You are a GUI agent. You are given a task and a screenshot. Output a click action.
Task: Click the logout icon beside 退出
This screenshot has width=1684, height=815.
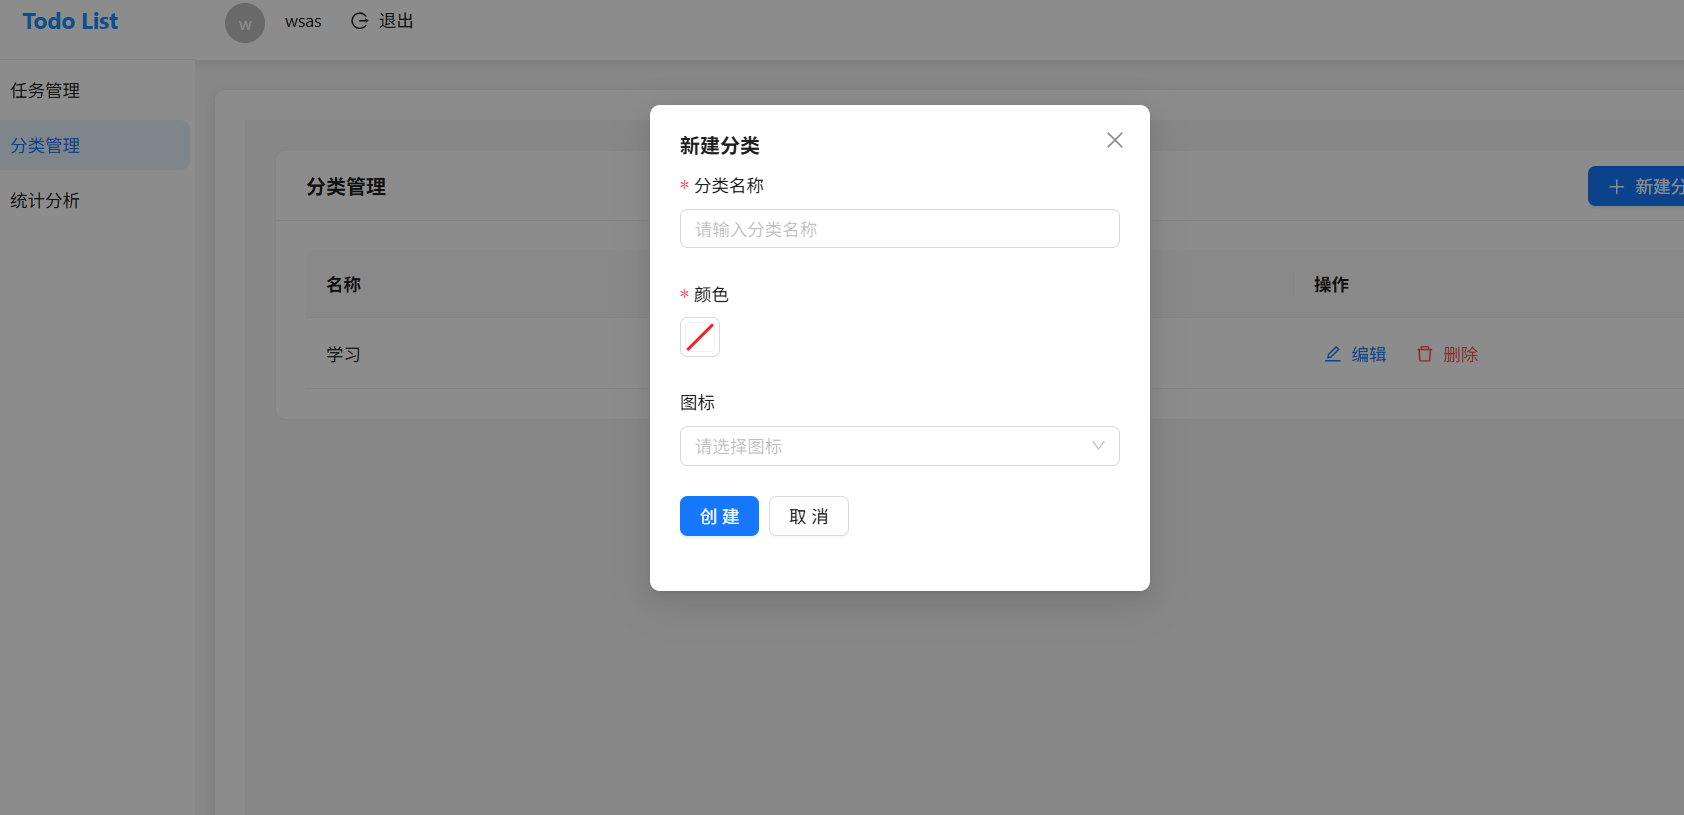point(359,21)
